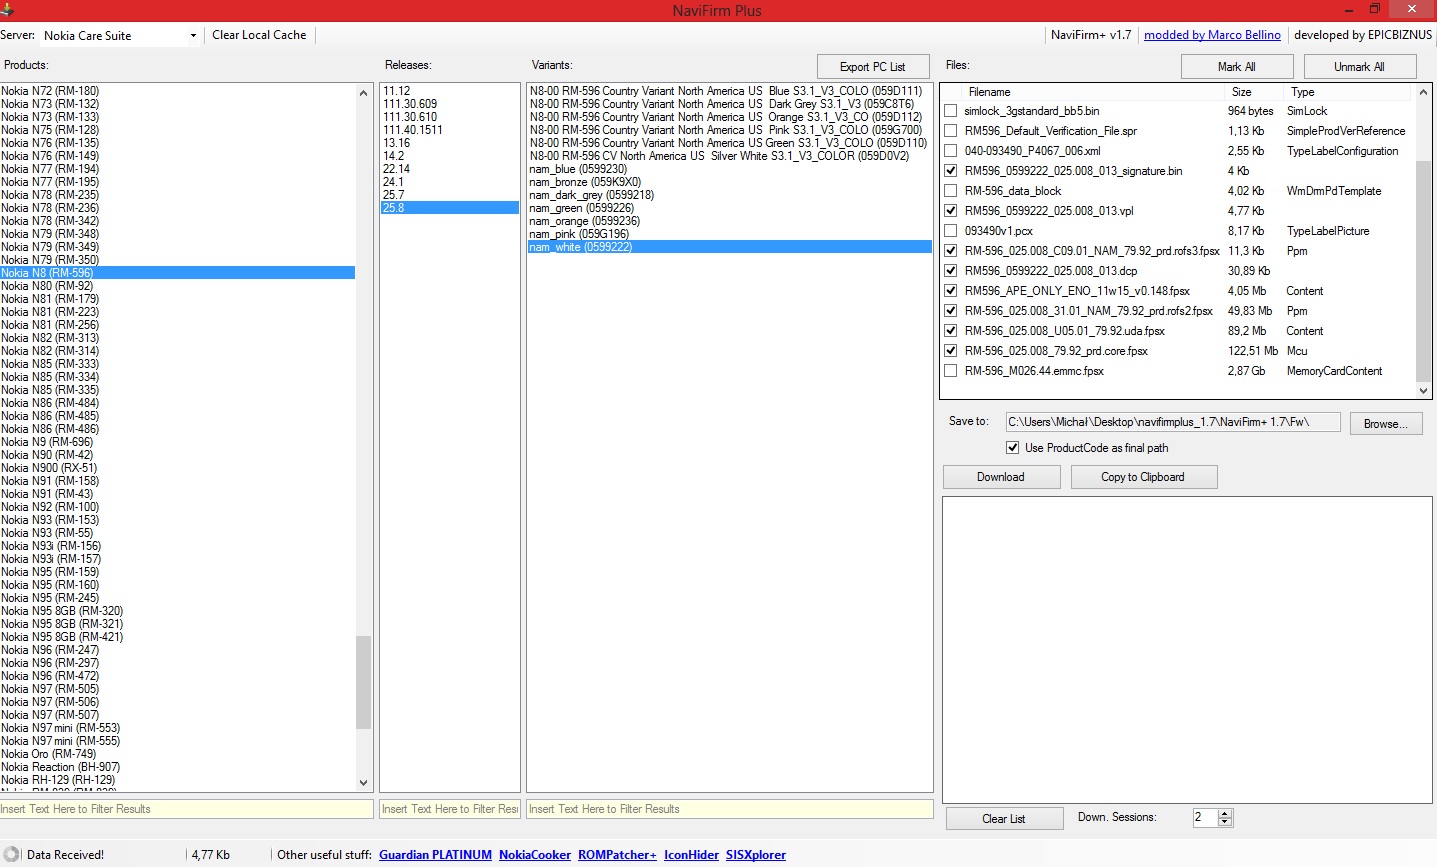Uncheck the RM596_APE_ONLY_ENO_11w15_v0.148.fpsx checkbox
This screenshot has width=1437, height=867.
[950, 291]
